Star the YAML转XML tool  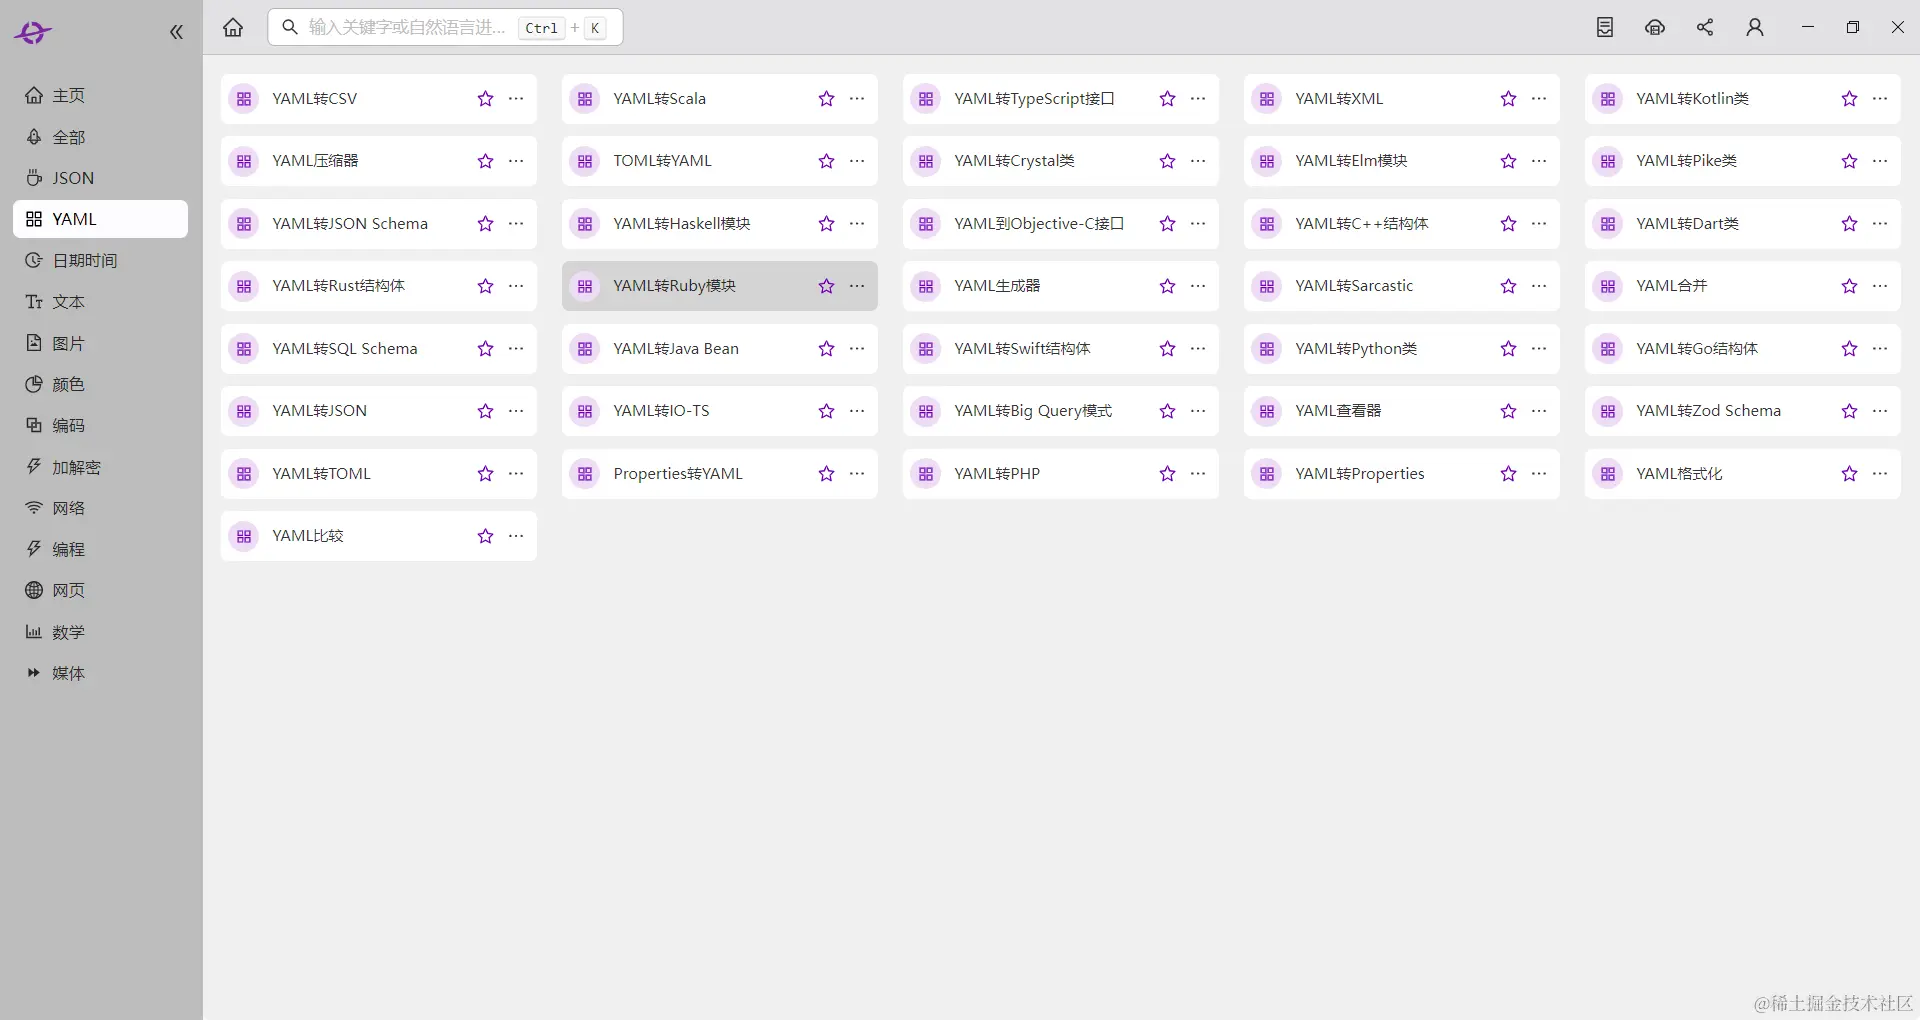tap(1507, 99)
